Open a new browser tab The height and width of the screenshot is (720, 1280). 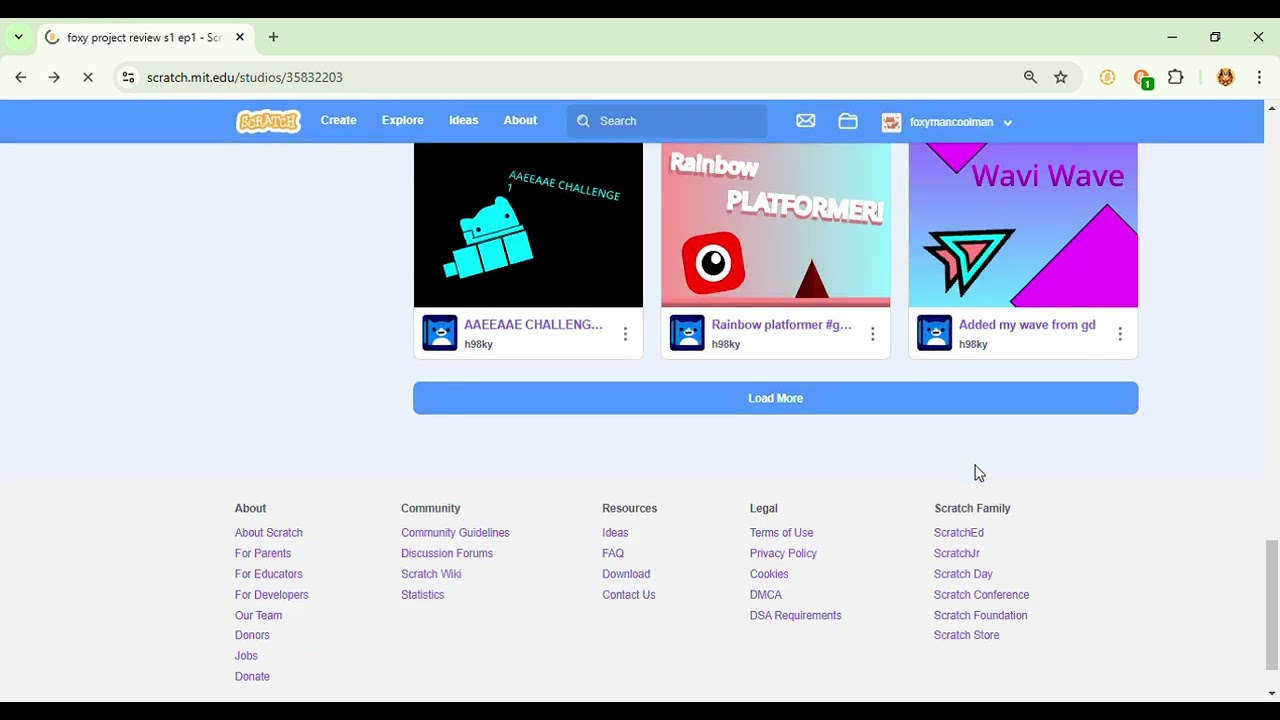[x=273, y=37]
